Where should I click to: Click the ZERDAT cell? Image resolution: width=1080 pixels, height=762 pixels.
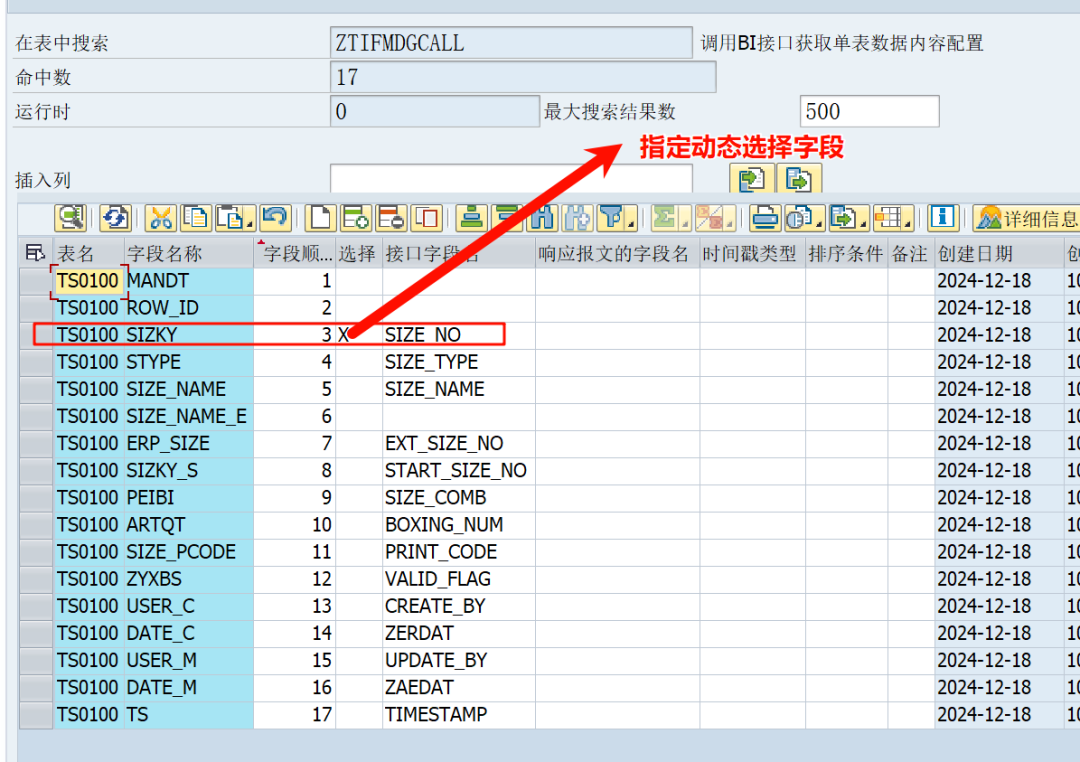(458, 633)
